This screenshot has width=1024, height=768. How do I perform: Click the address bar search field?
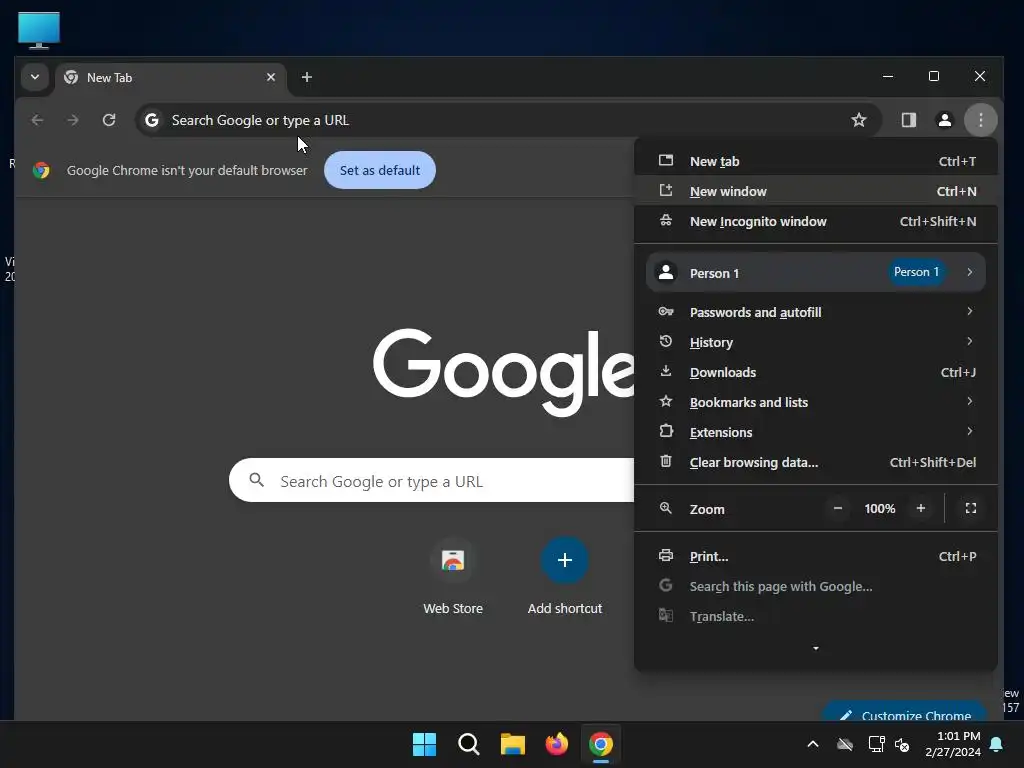(x=507, y=120)
